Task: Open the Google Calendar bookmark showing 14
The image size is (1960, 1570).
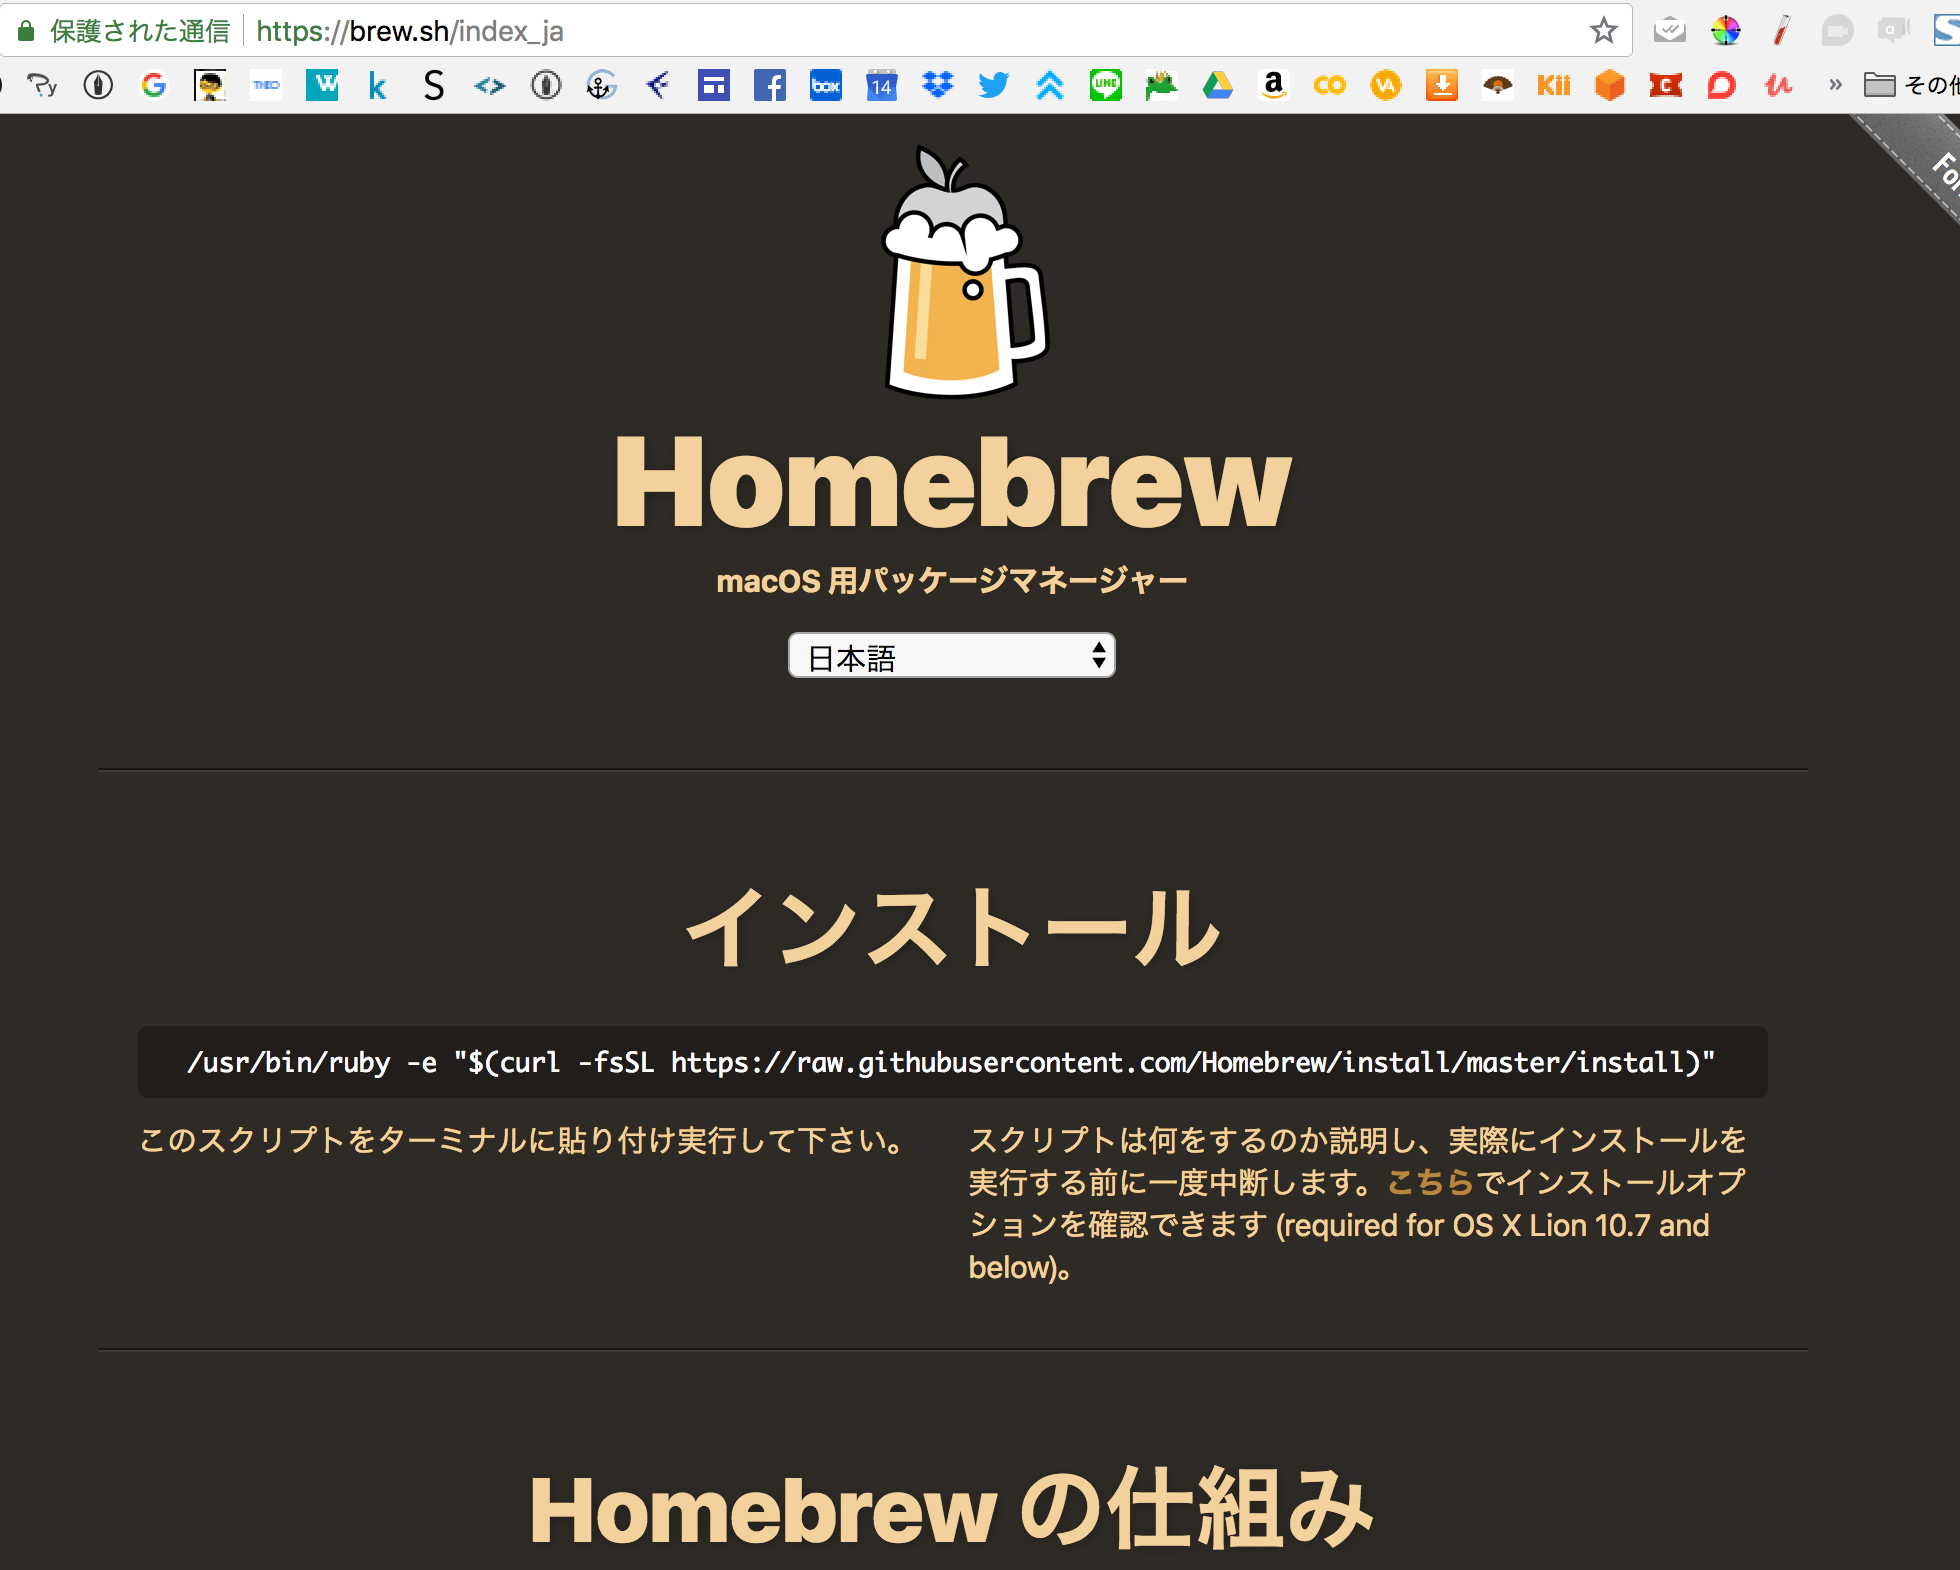Action: pyautogui.click(x=881, y=86)
